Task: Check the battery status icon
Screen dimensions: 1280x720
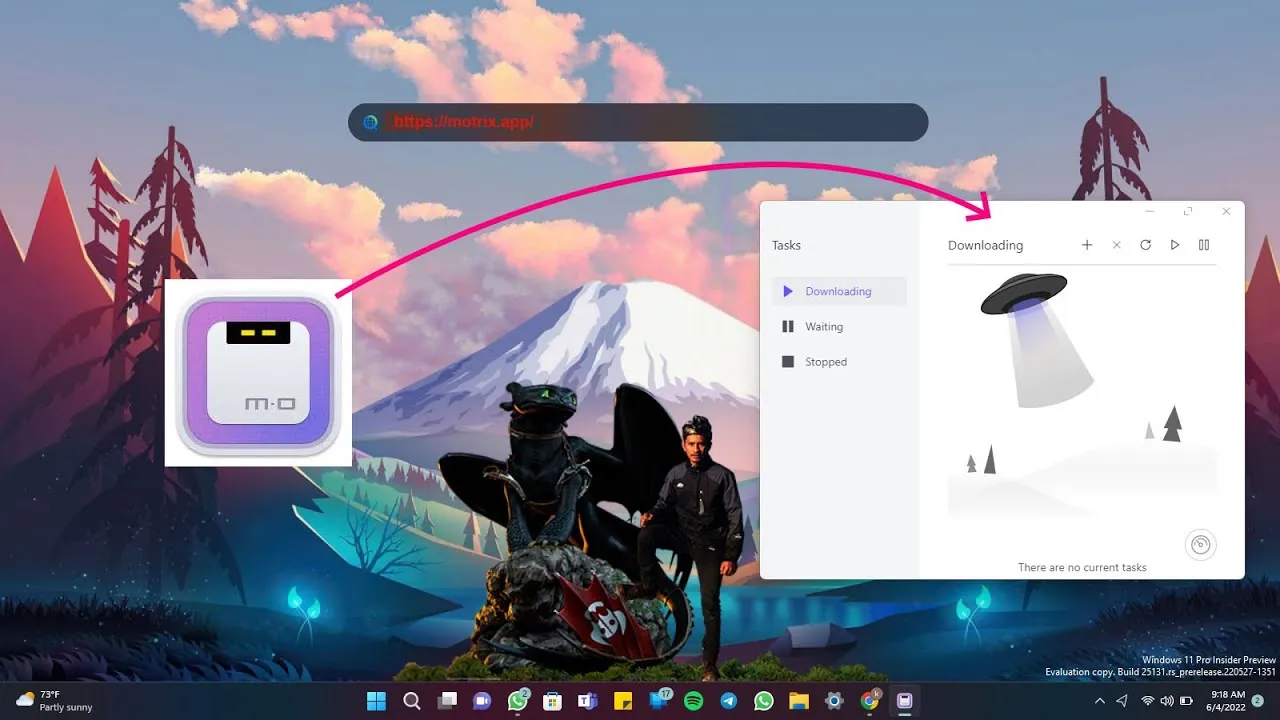Action: pyautogui.click(x=1185, y=701)
